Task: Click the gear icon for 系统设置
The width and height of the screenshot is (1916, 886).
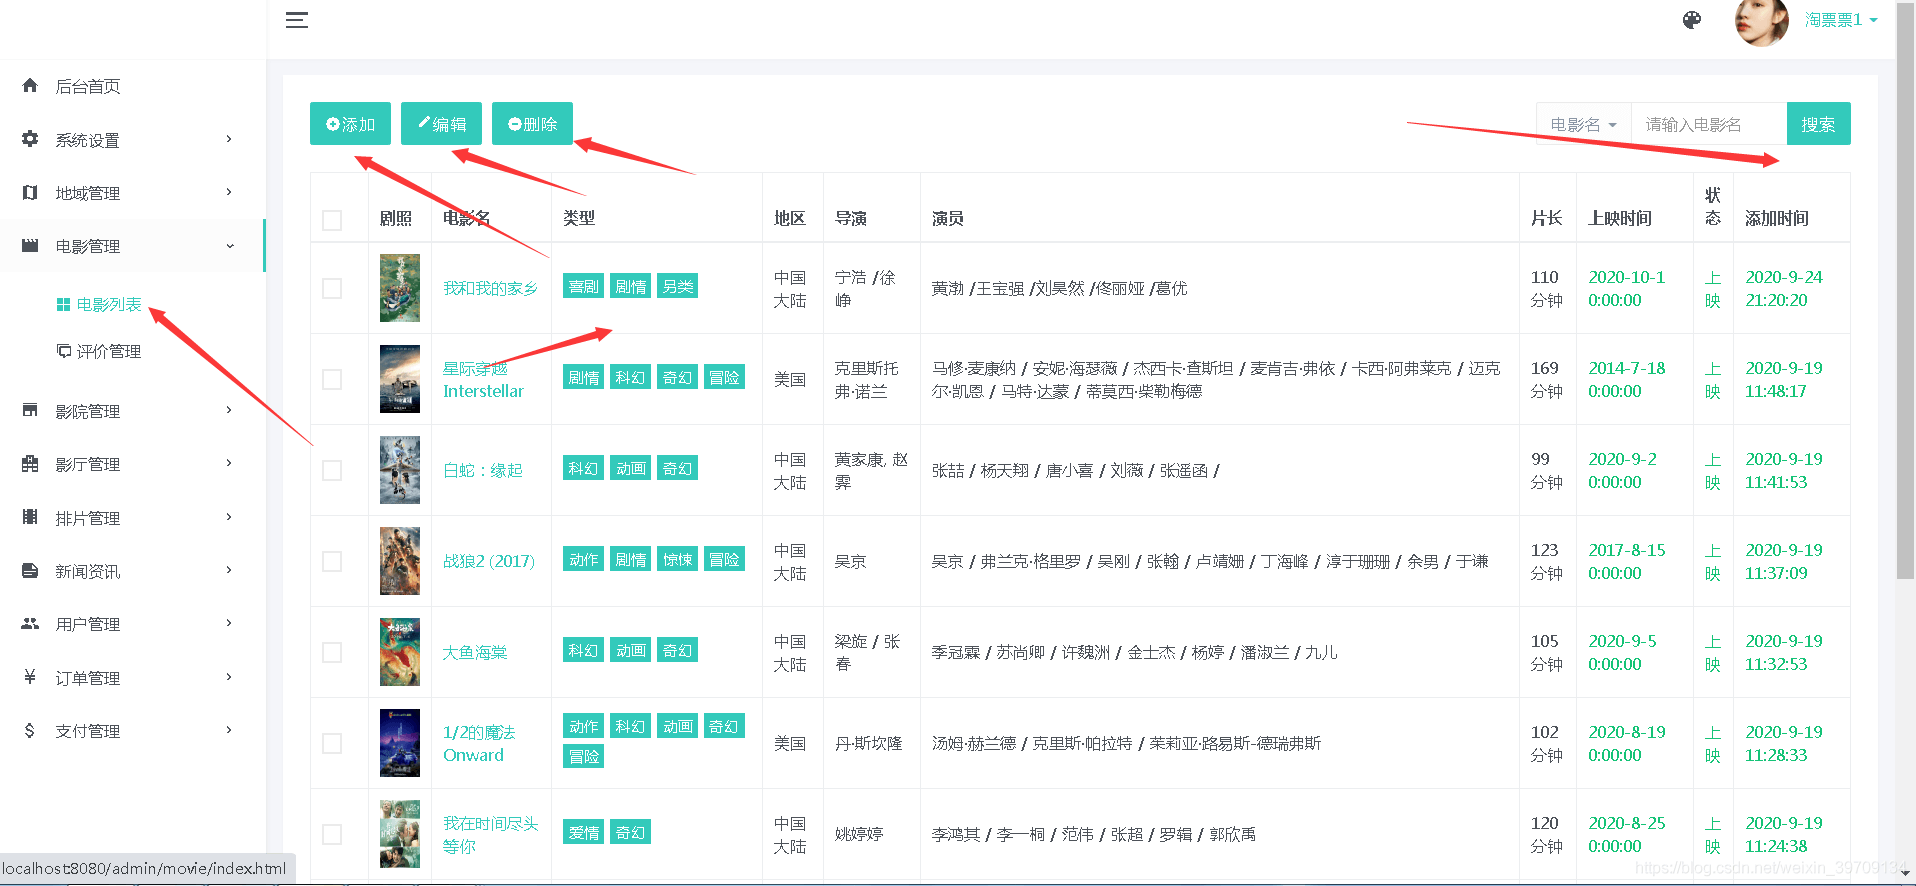Action: click(30, 139)
